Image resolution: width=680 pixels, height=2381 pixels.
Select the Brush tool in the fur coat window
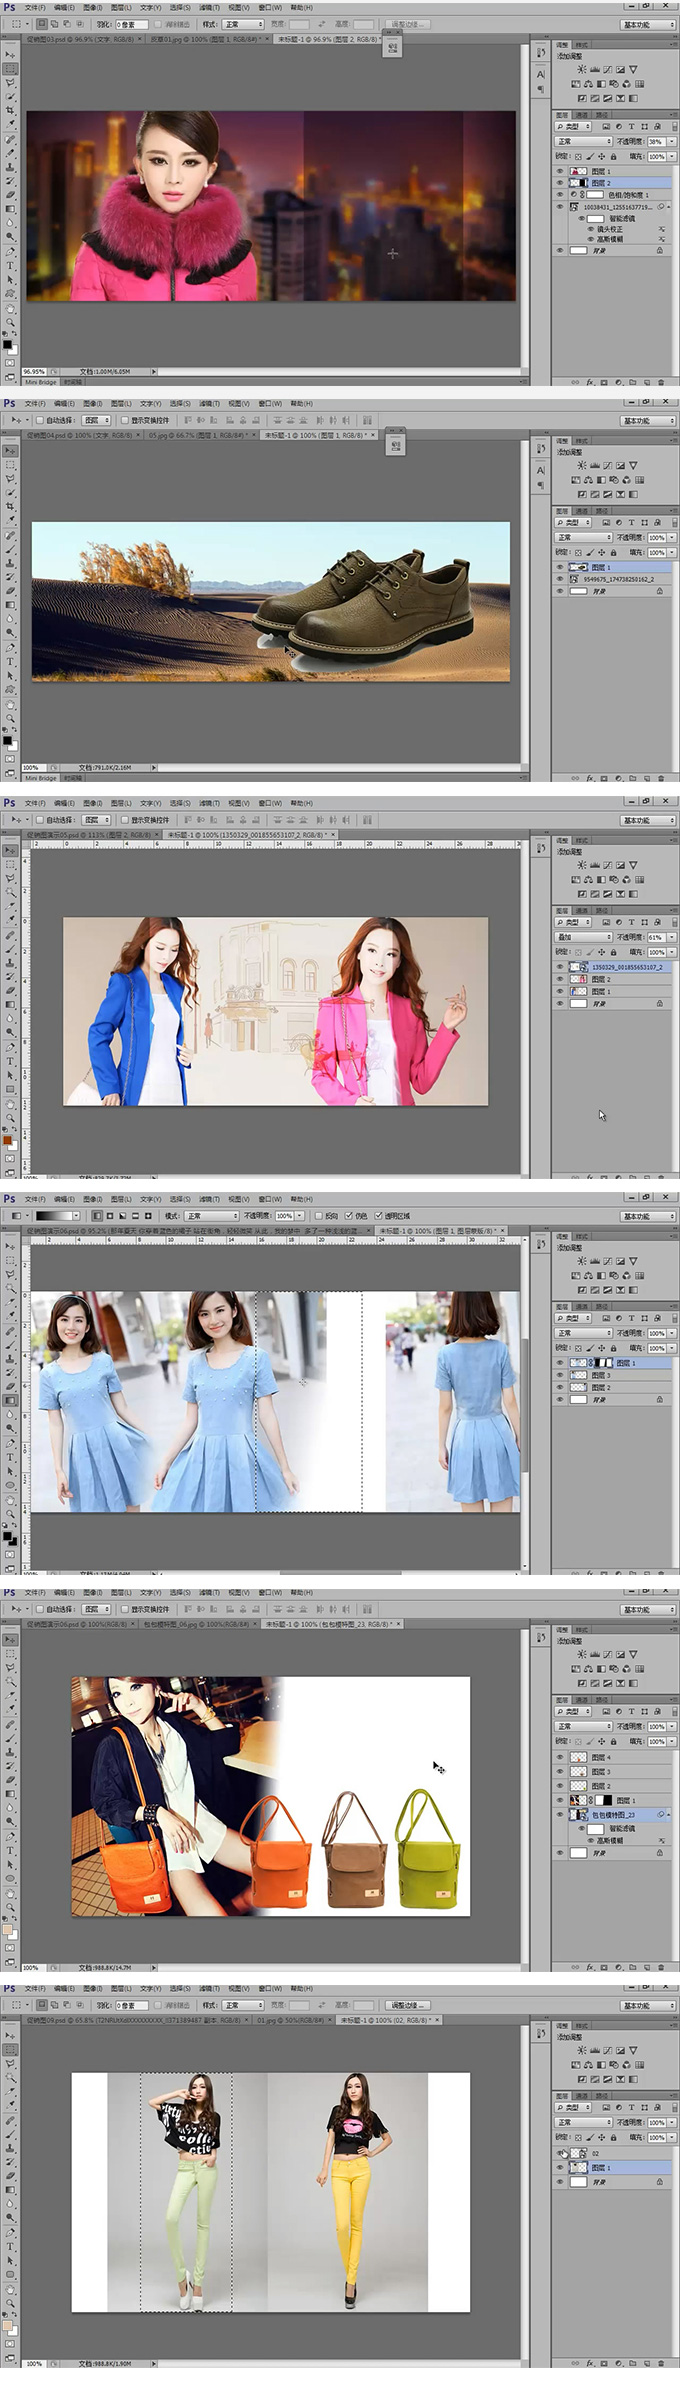tap(11, 153)
